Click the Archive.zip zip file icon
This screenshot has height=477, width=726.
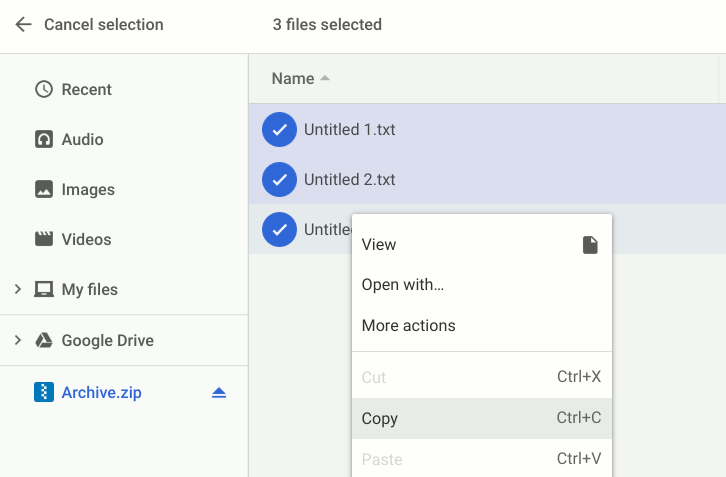44,392
